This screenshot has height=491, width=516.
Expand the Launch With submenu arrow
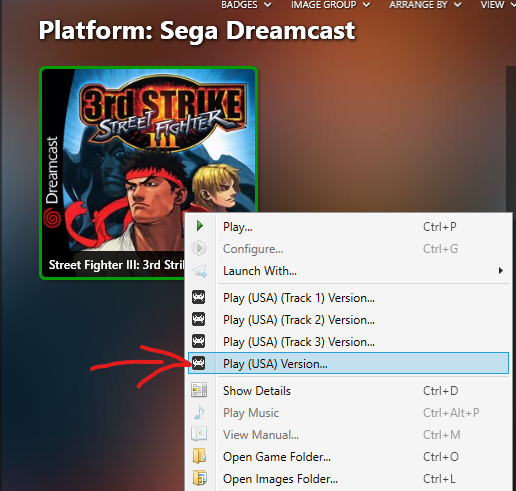pyautogui.click(x=501, y=271)
